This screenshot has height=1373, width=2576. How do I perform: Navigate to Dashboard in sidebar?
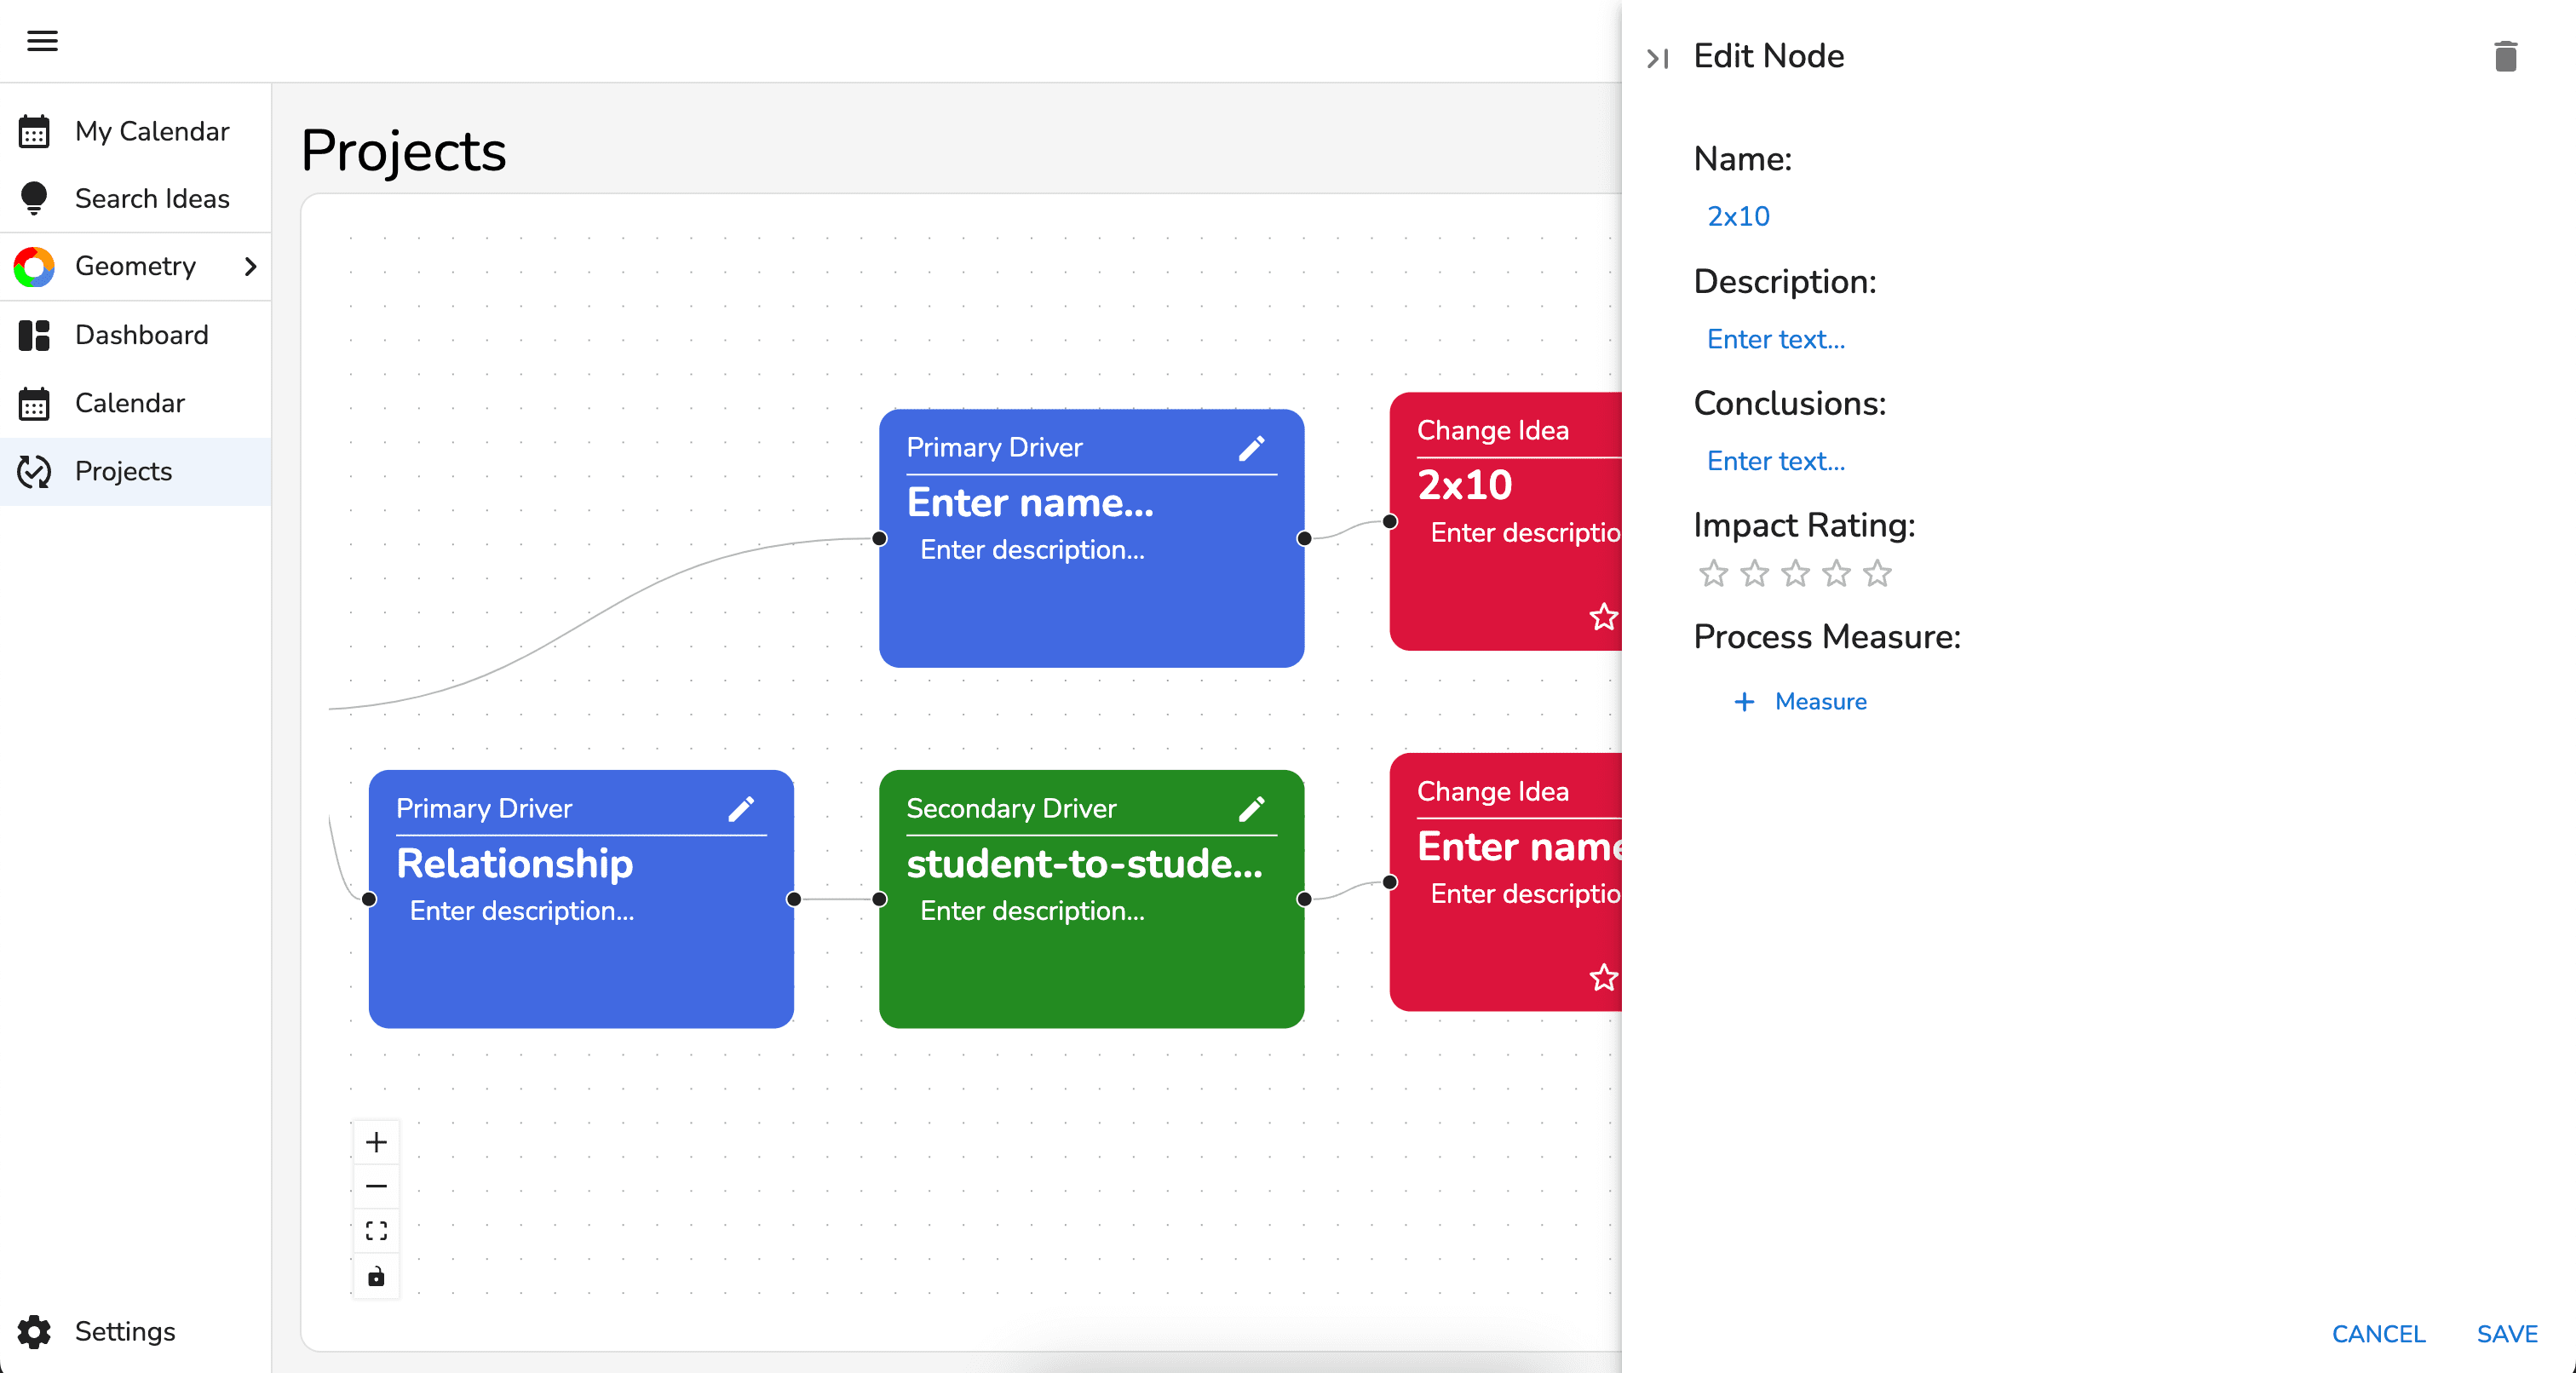point(141,334)
